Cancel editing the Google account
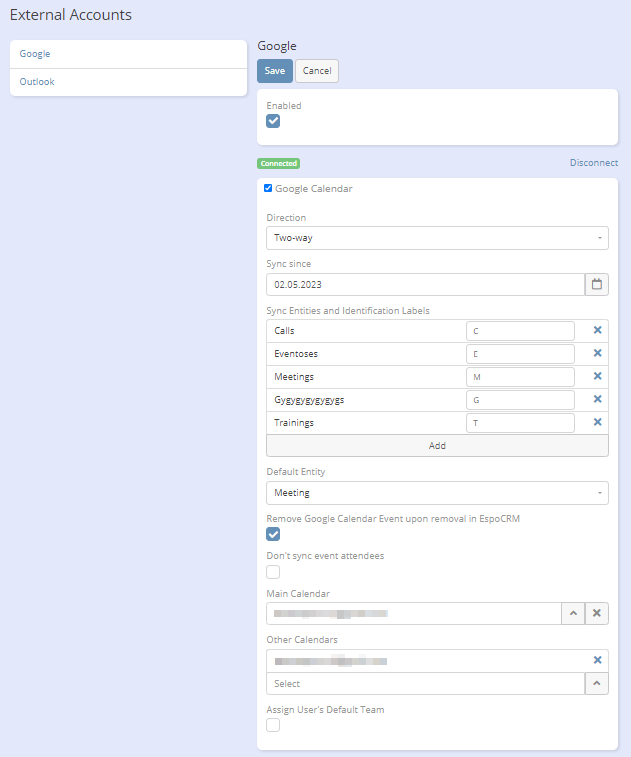Image resolution: width=631 pixels, height=757 pixels. (317, 71)
